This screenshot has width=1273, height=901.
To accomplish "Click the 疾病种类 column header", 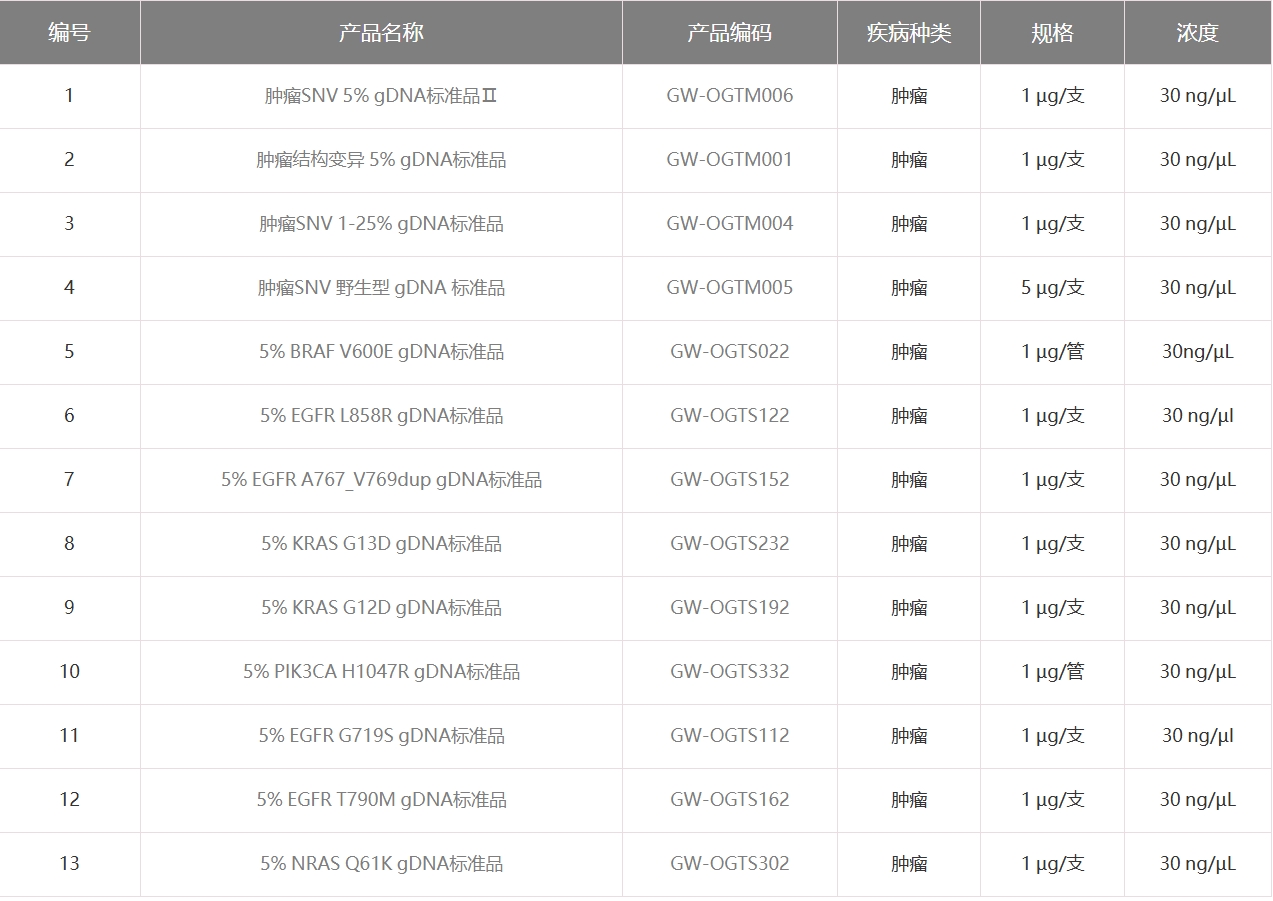I will pos(909,32).
